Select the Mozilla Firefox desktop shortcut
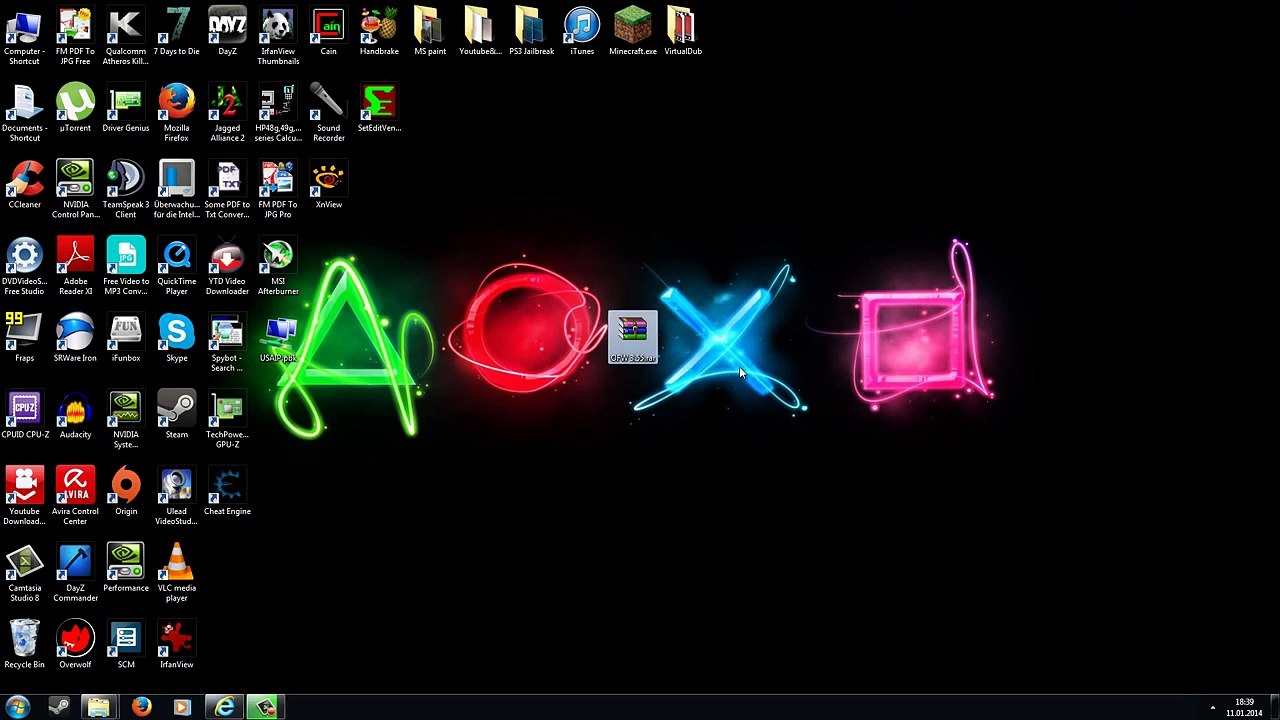Screen dimensions: 1280x720 click(176, 113)
